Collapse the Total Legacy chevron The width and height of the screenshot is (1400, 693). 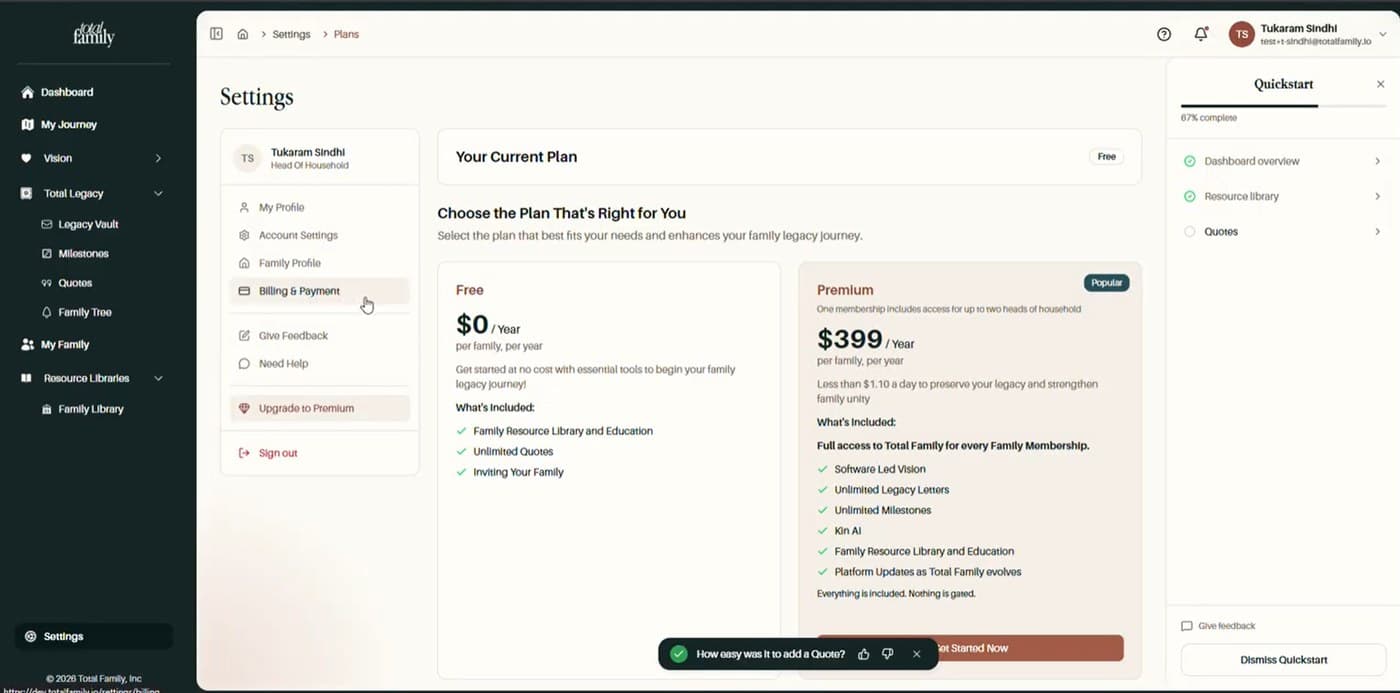coord(158,194)
